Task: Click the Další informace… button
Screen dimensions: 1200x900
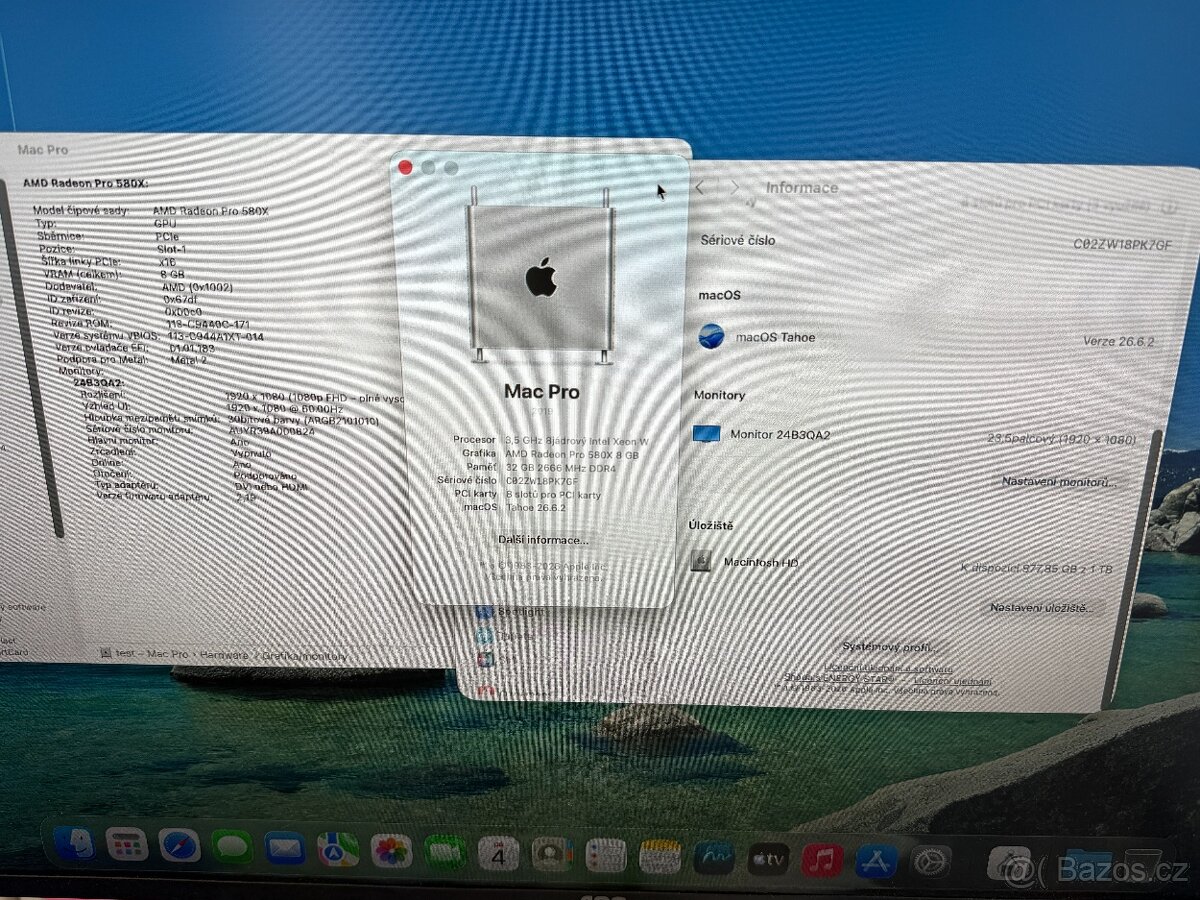Action: (543, 539)
